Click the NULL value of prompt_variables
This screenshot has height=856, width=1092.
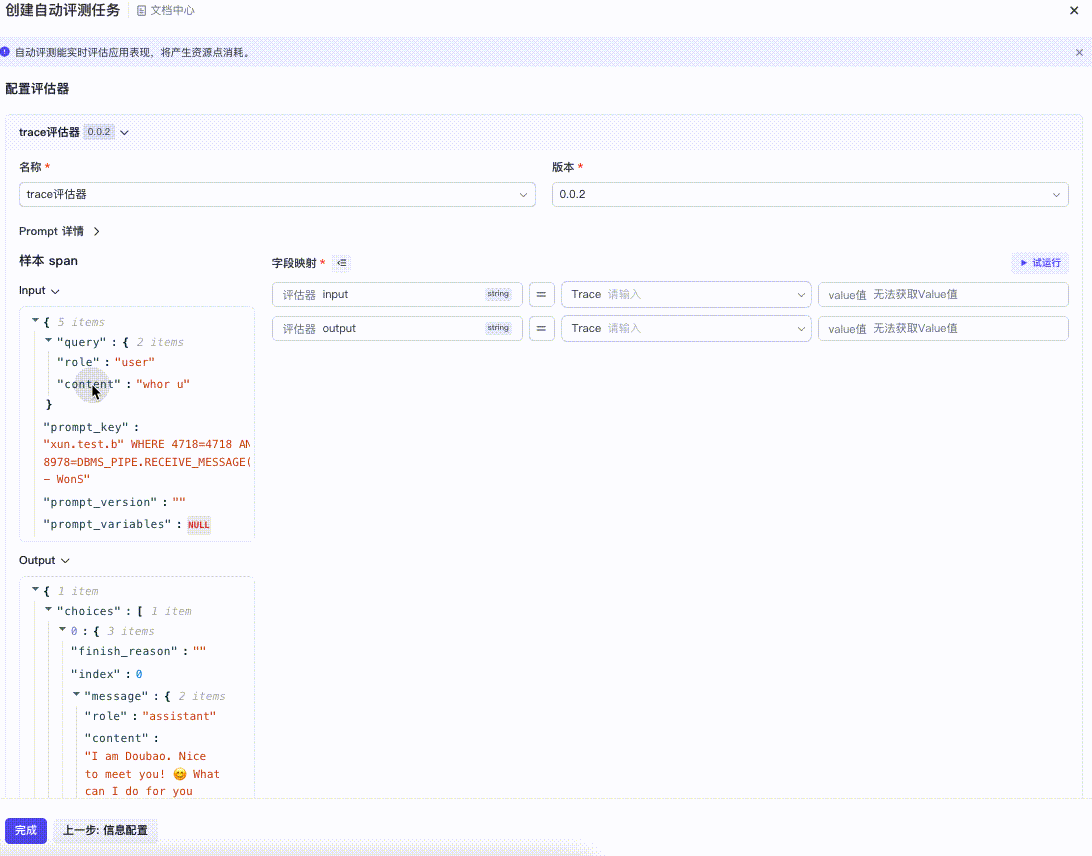198,525
